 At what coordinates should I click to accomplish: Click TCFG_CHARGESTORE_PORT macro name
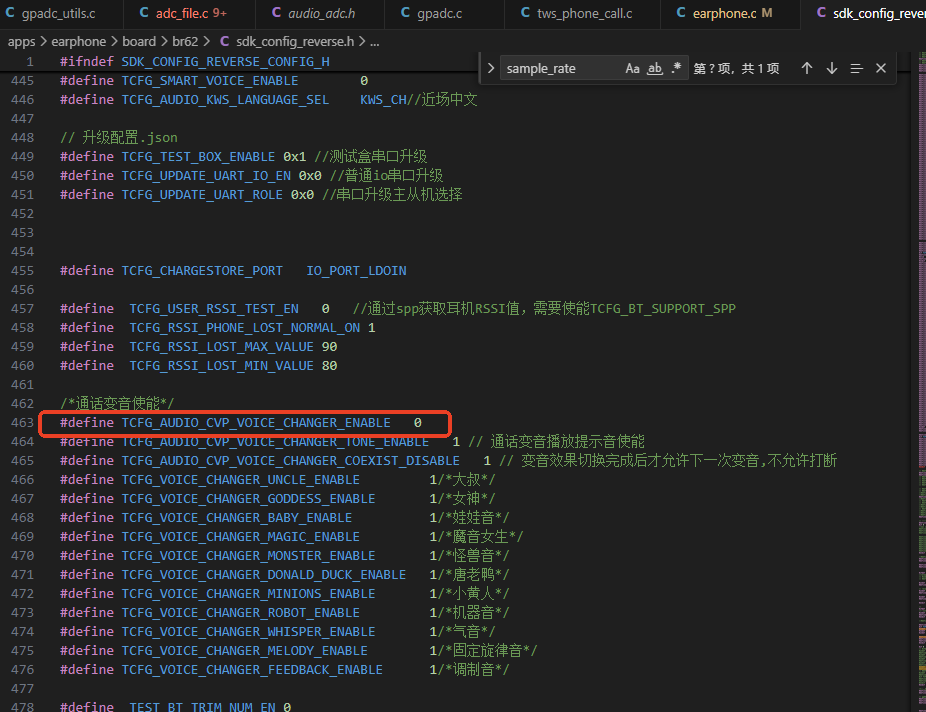tap(202, 270)
